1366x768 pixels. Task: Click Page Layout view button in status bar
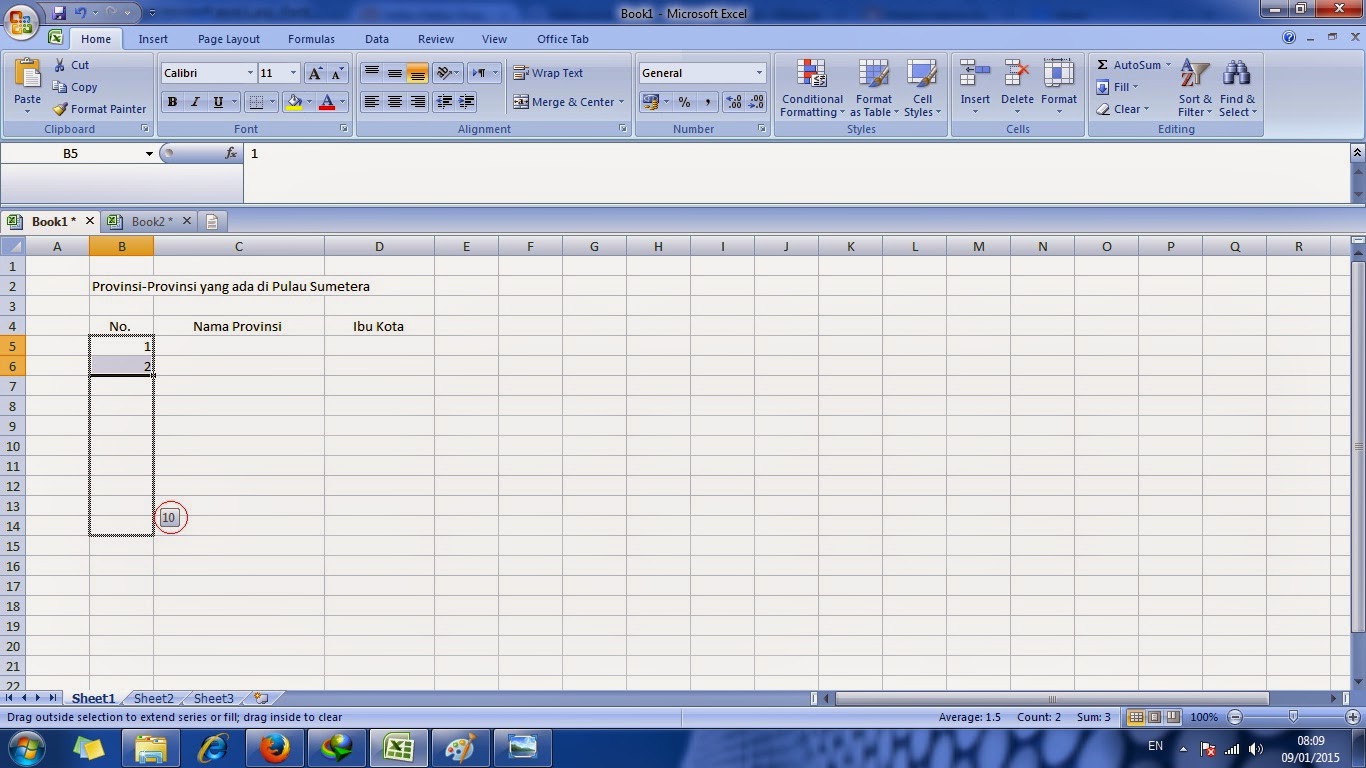click(x=1154, y=717)
